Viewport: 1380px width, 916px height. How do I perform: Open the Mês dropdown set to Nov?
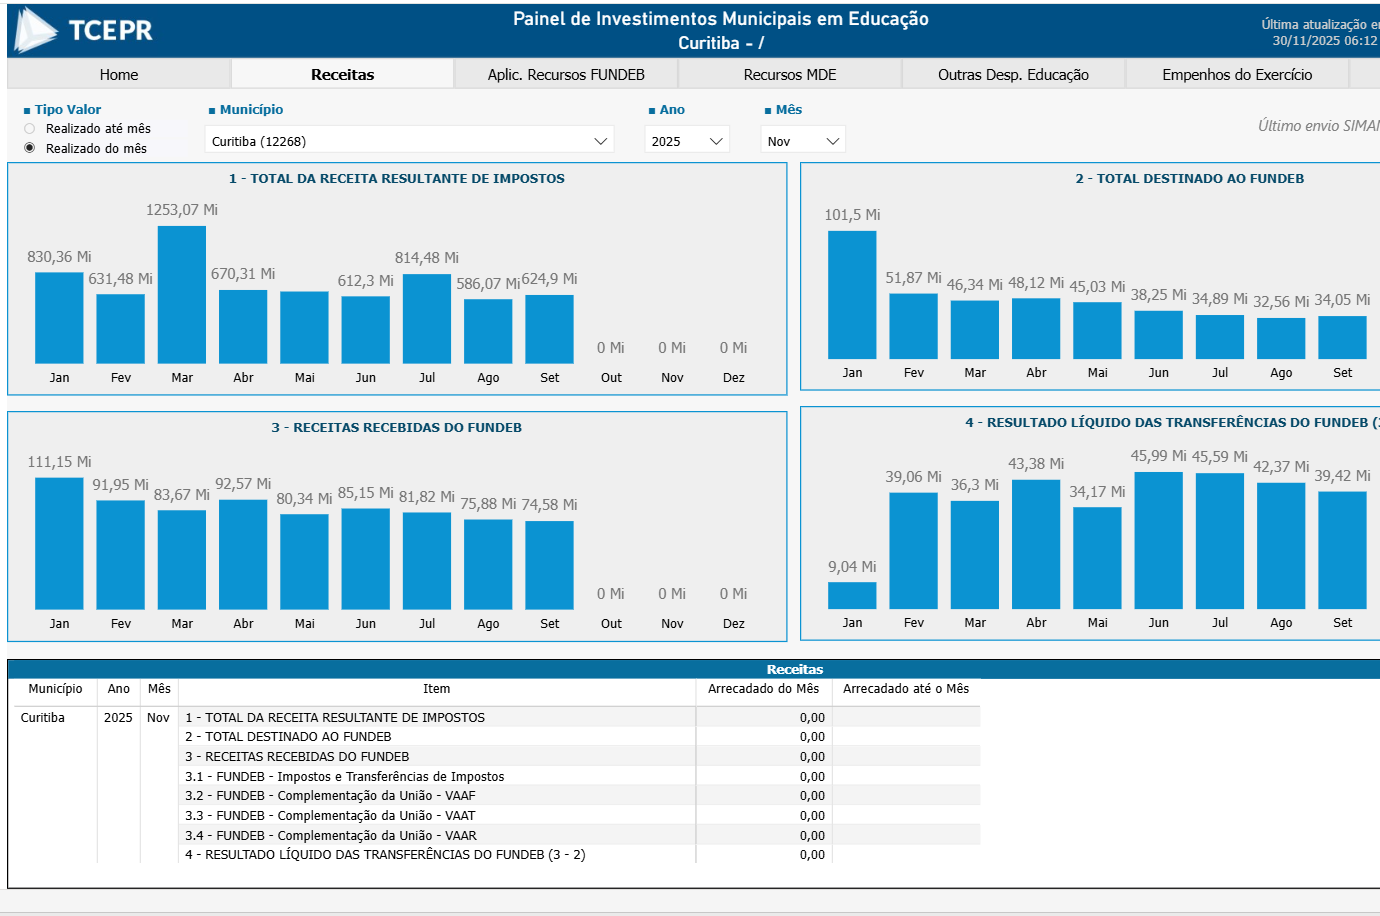click(803, 141)
